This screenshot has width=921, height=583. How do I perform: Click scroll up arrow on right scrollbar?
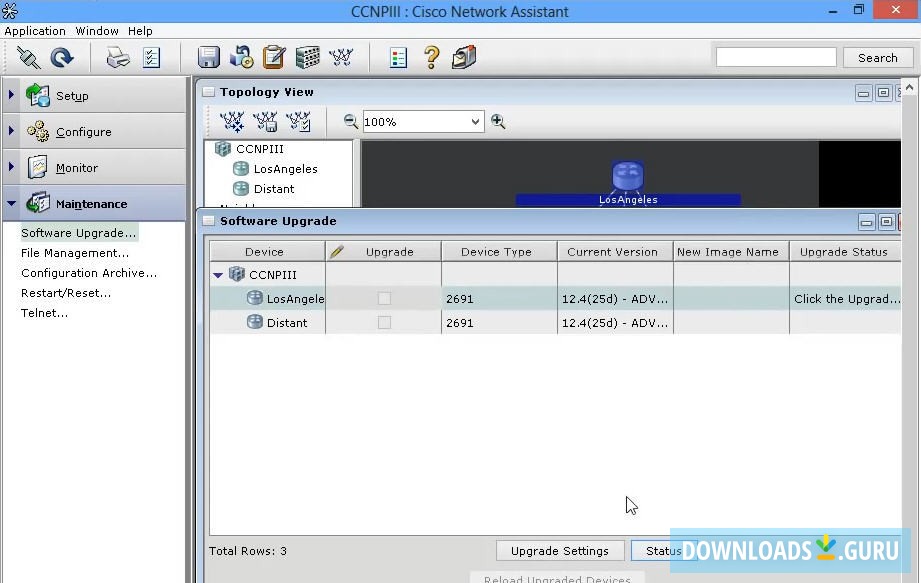point(910,87)
